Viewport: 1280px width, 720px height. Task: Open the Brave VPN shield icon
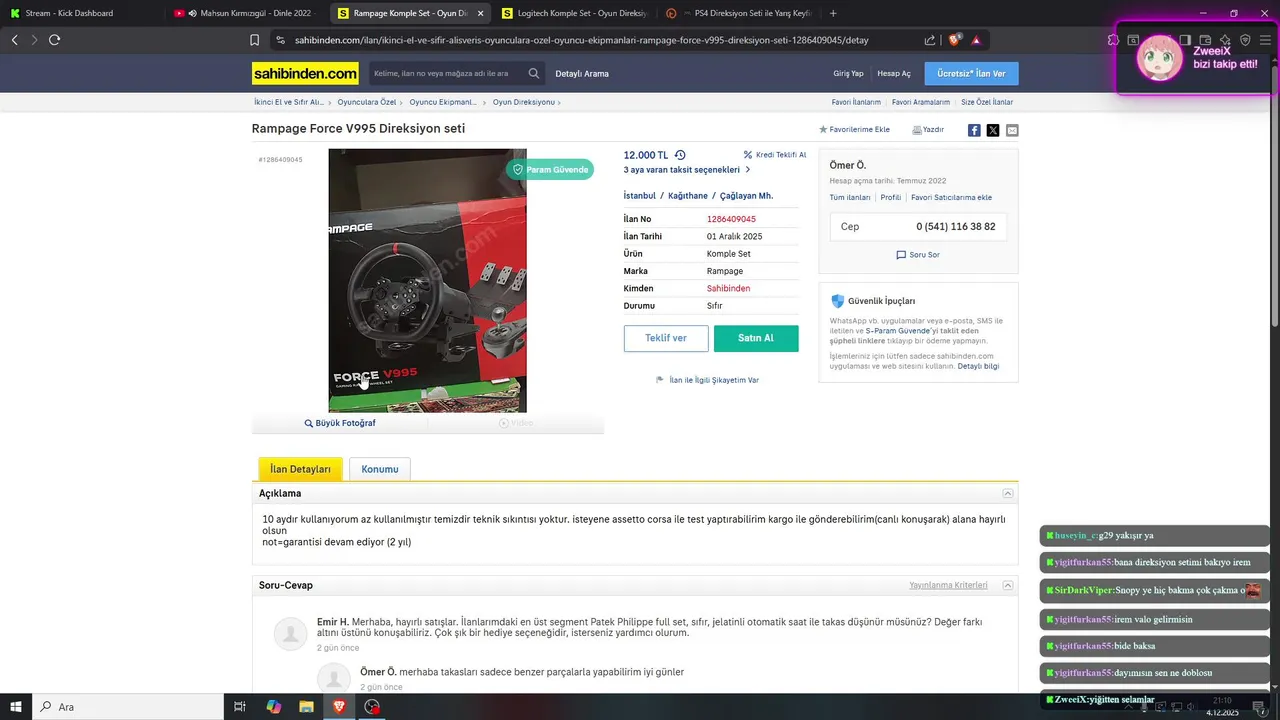click(x=1245, y=40)
